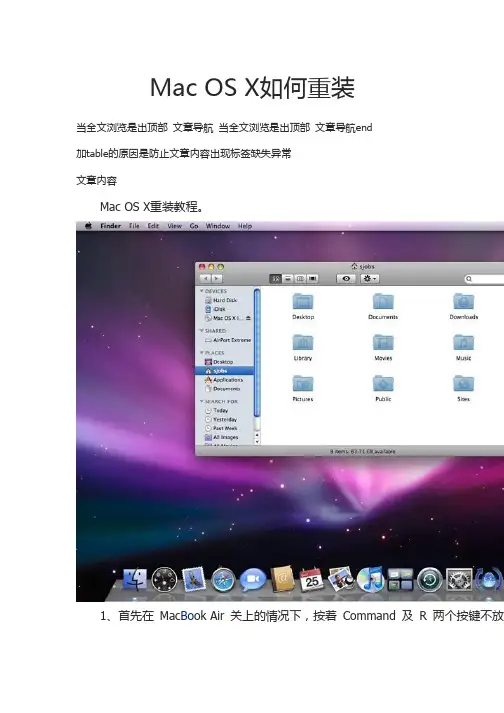This screenshot has width=504, height=713.
Task: Open iTunes from the Dock
Action: (370, 579)
